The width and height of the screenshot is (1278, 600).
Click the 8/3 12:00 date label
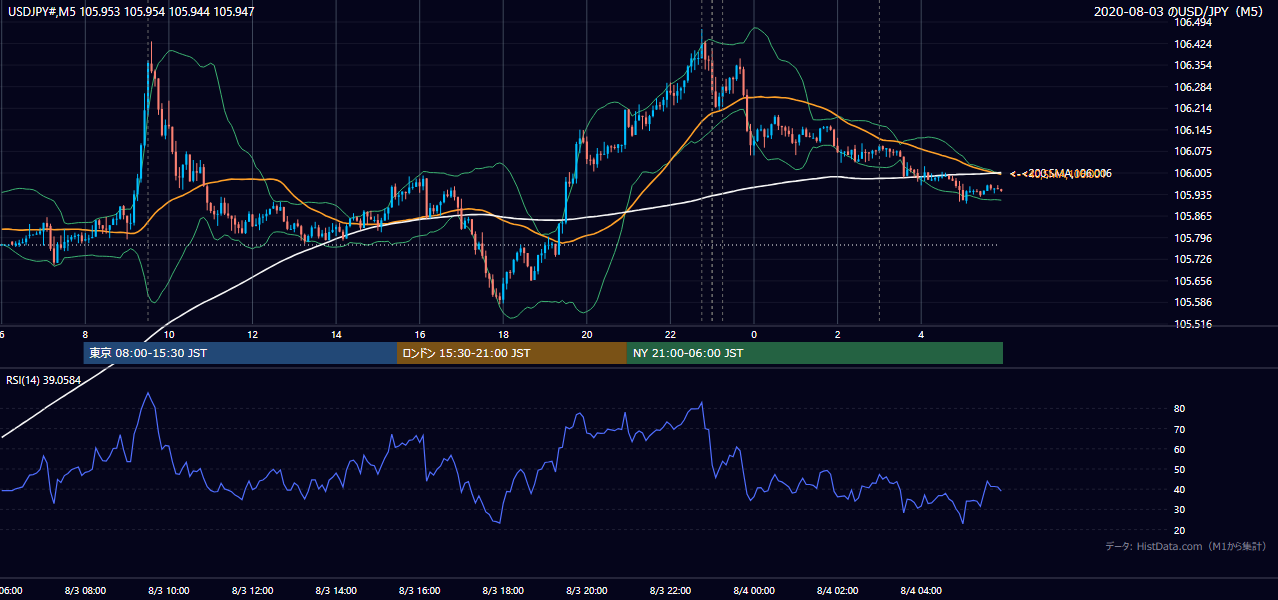pos(253,591)
